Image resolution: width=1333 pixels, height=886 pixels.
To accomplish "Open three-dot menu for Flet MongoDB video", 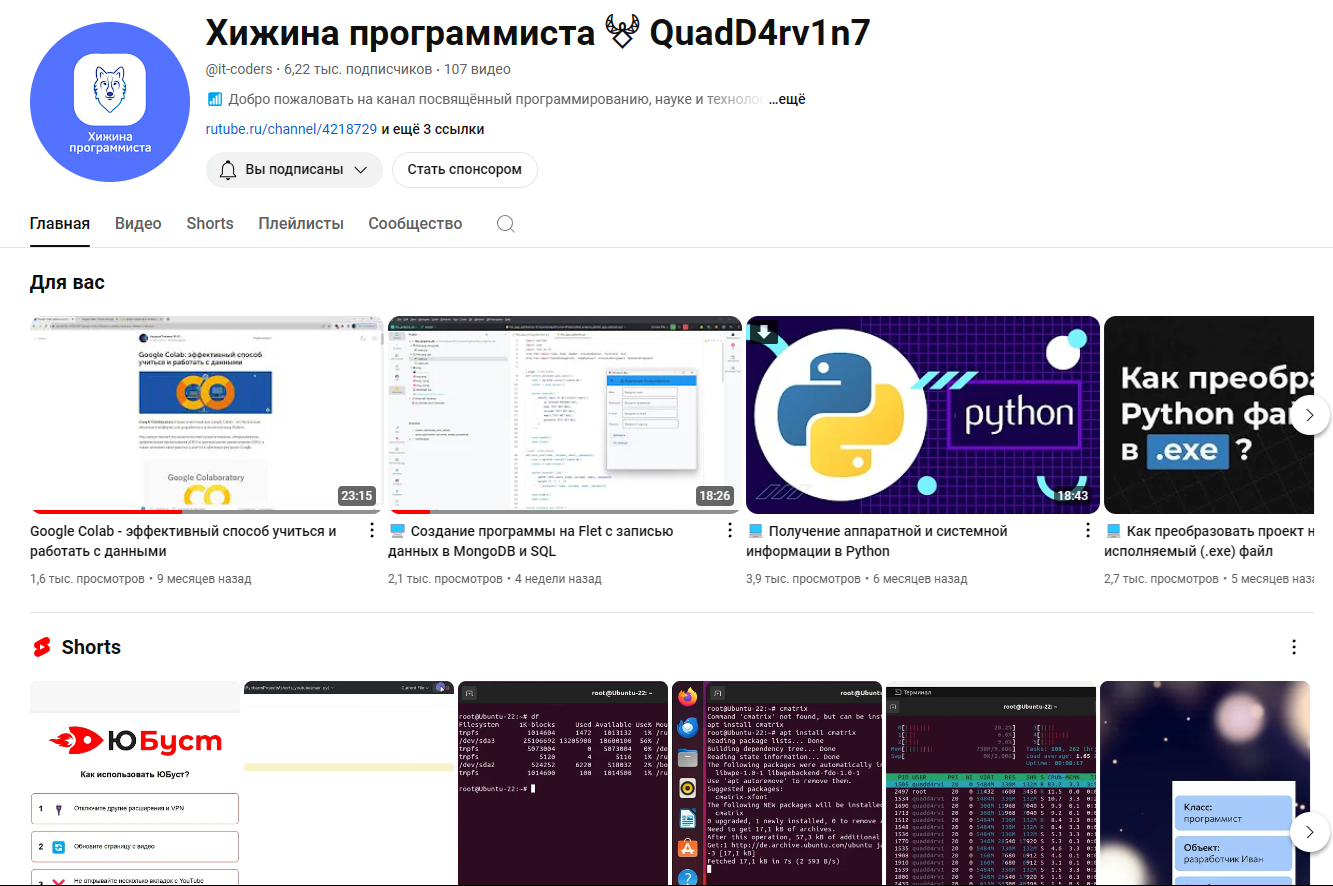I will (730, 531).
